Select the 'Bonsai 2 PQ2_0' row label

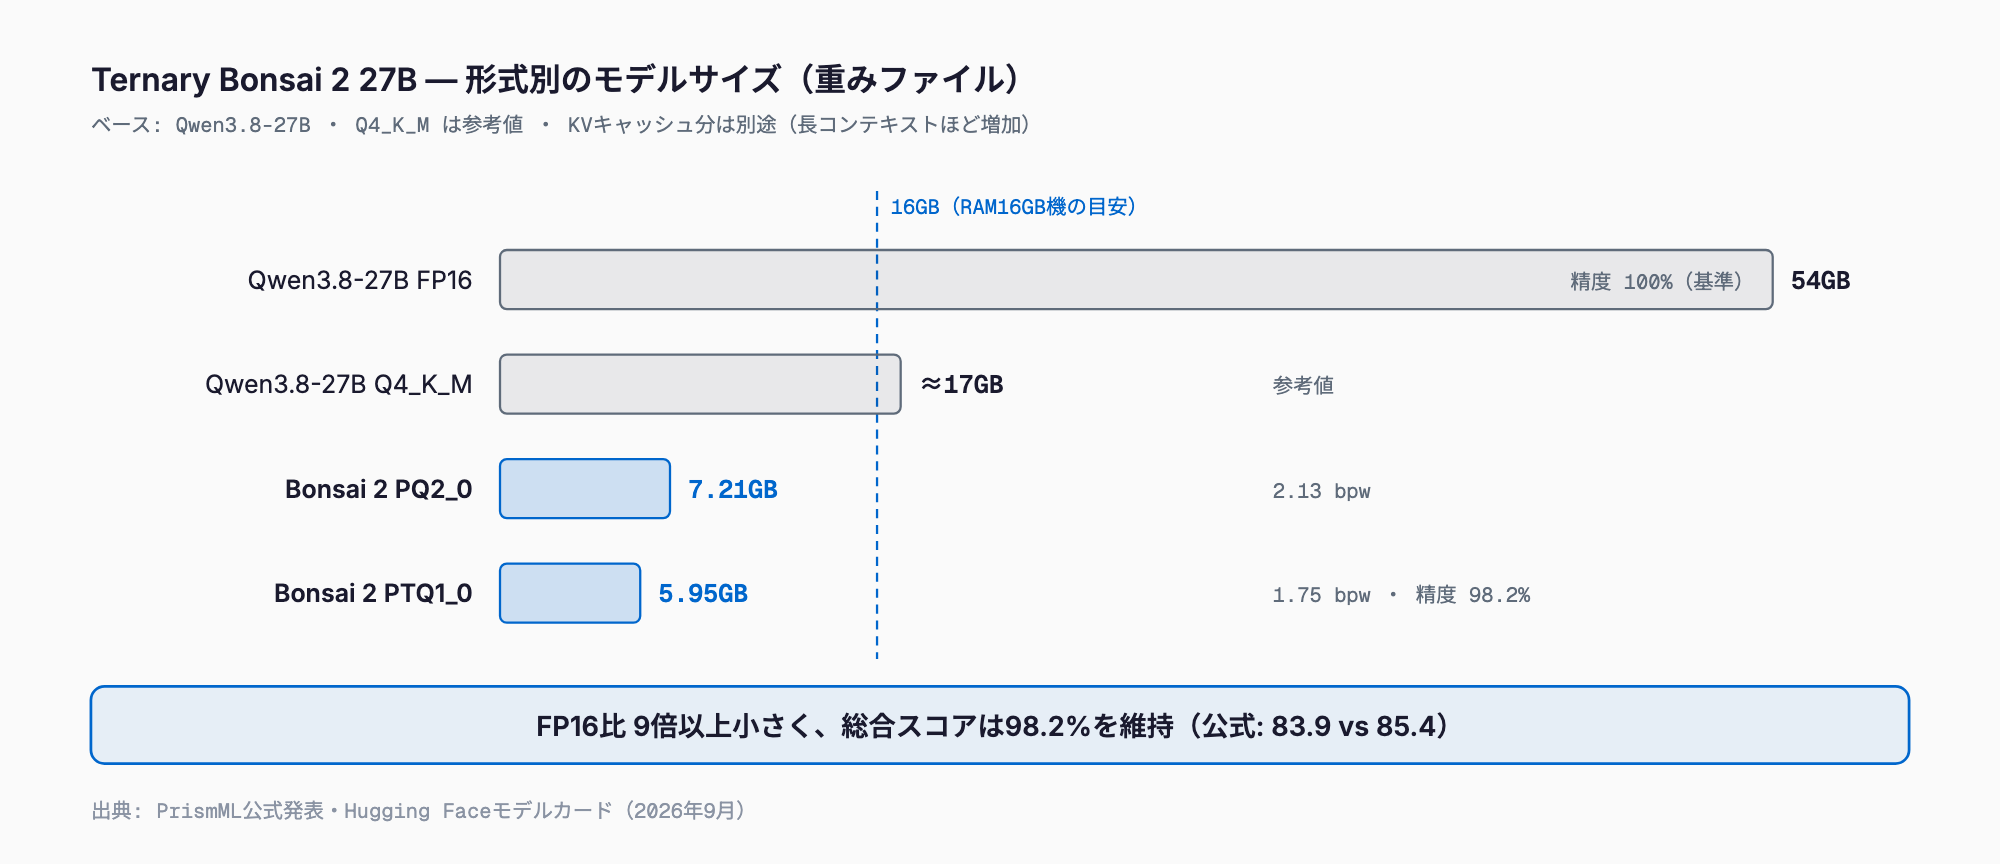coord(378,489)
